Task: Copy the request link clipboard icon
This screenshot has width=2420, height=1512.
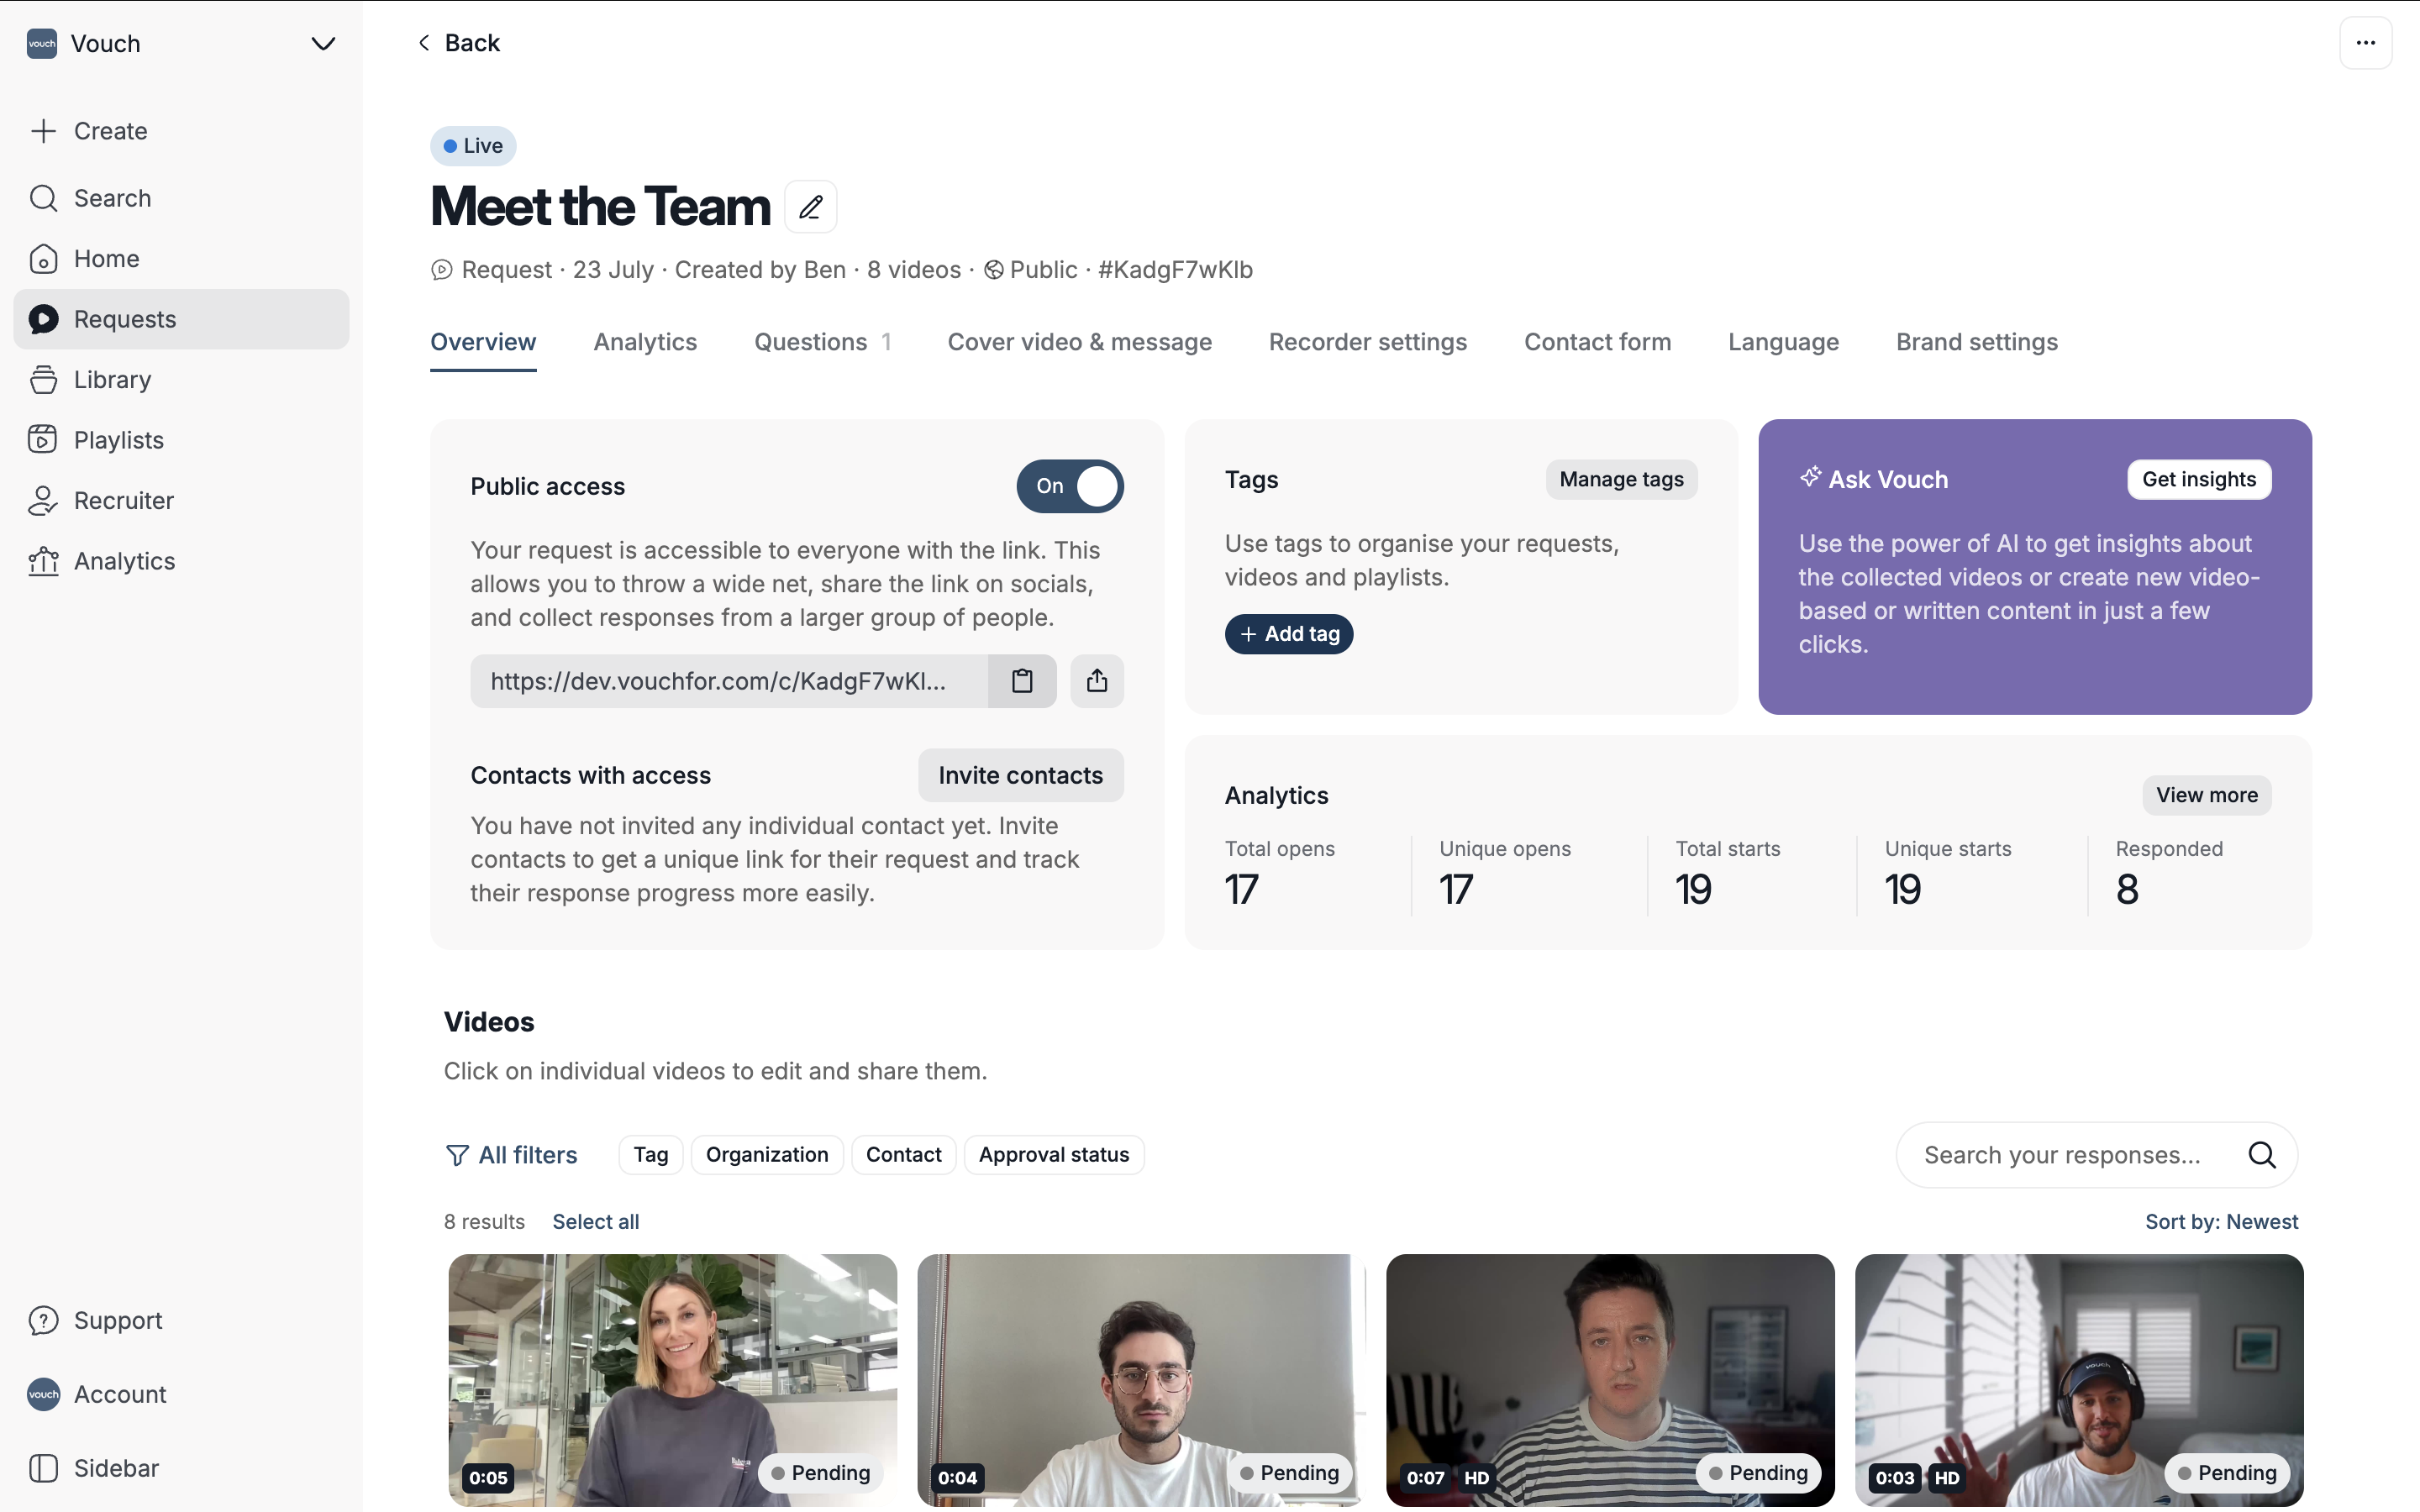Action: [1022, 681]
